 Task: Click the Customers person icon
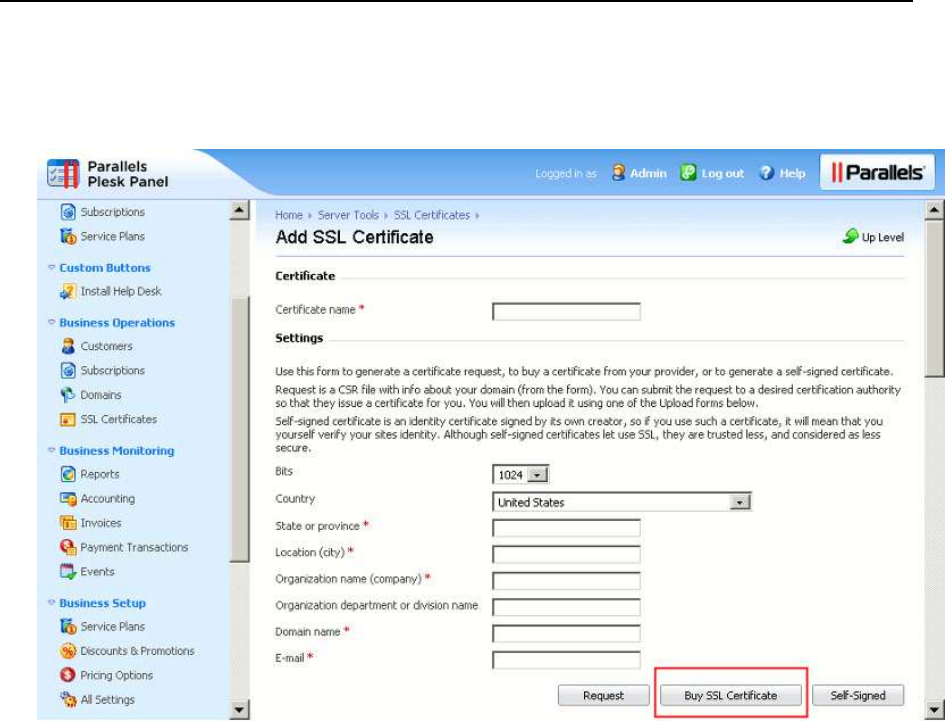click(x=68, y=346)
